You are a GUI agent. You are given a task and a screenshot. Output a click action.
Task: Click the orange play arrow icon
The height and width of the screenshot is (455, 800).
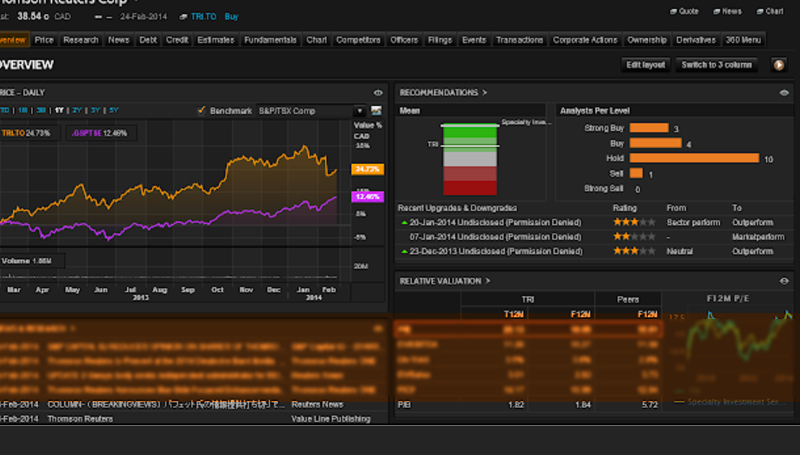point(779,65)
